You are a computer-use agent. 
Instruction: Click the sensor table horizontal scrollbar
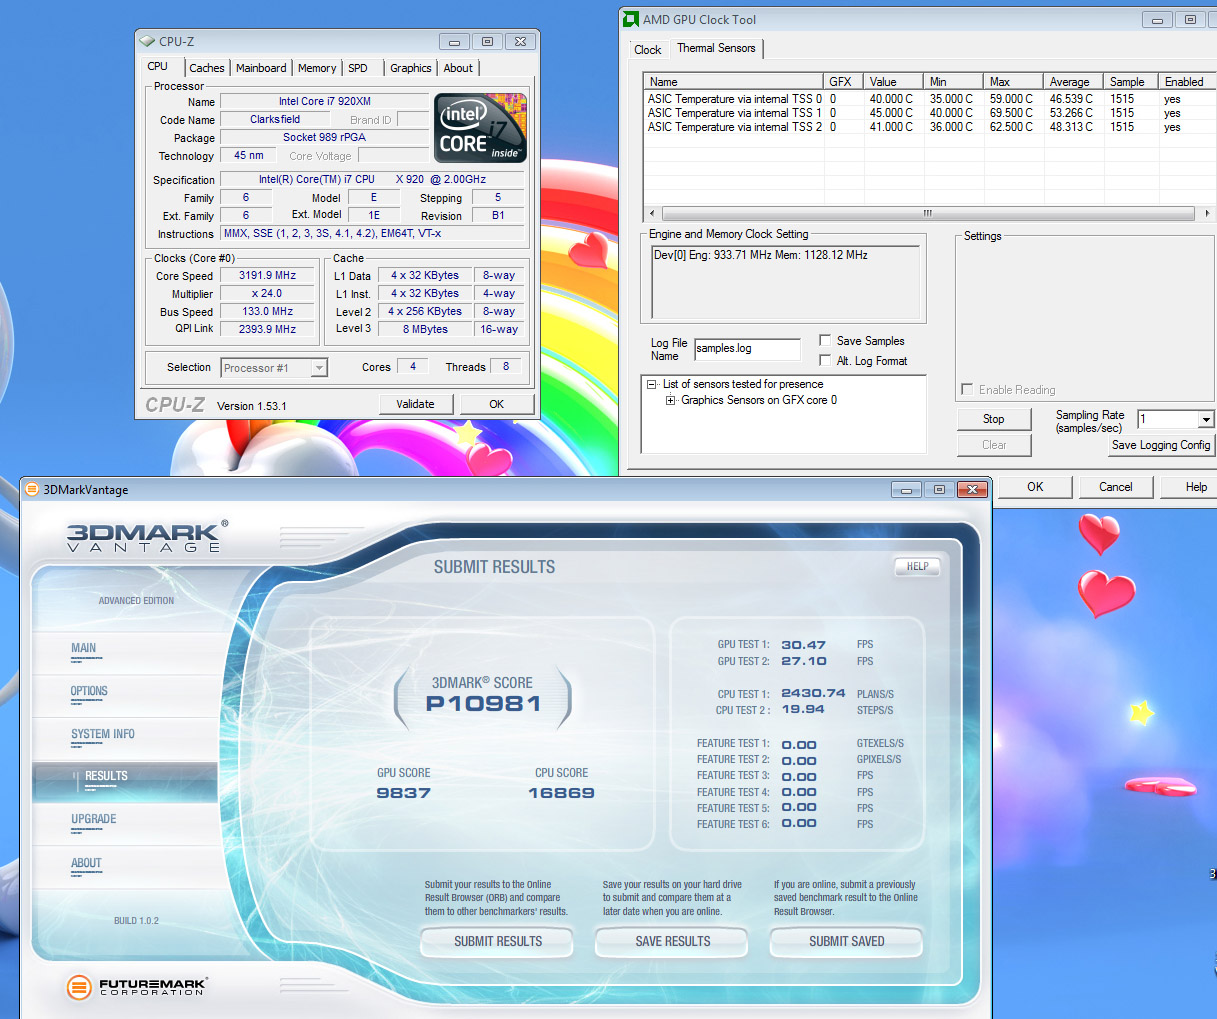click(927, 213)
